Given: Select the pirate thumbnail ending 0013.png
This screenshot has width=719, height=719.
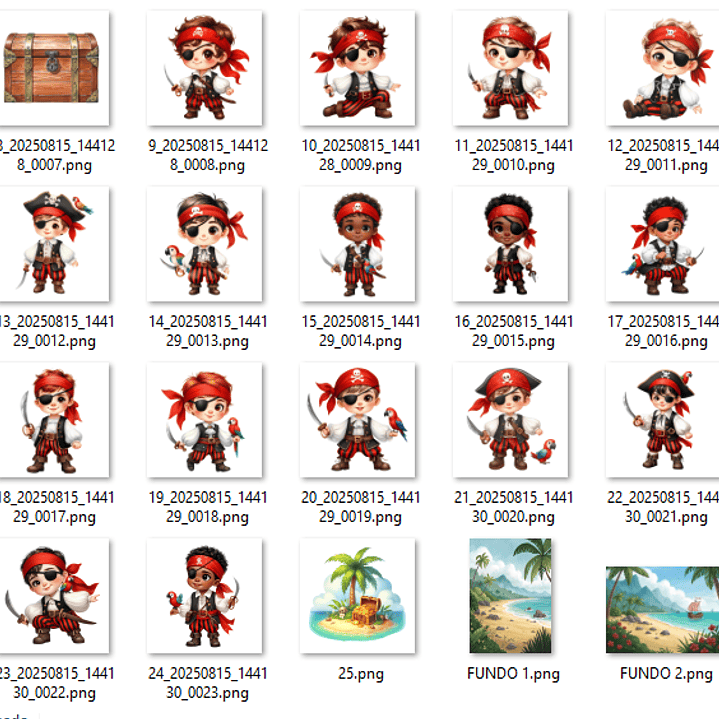Looking at the screenshot, I should [204, 244].
